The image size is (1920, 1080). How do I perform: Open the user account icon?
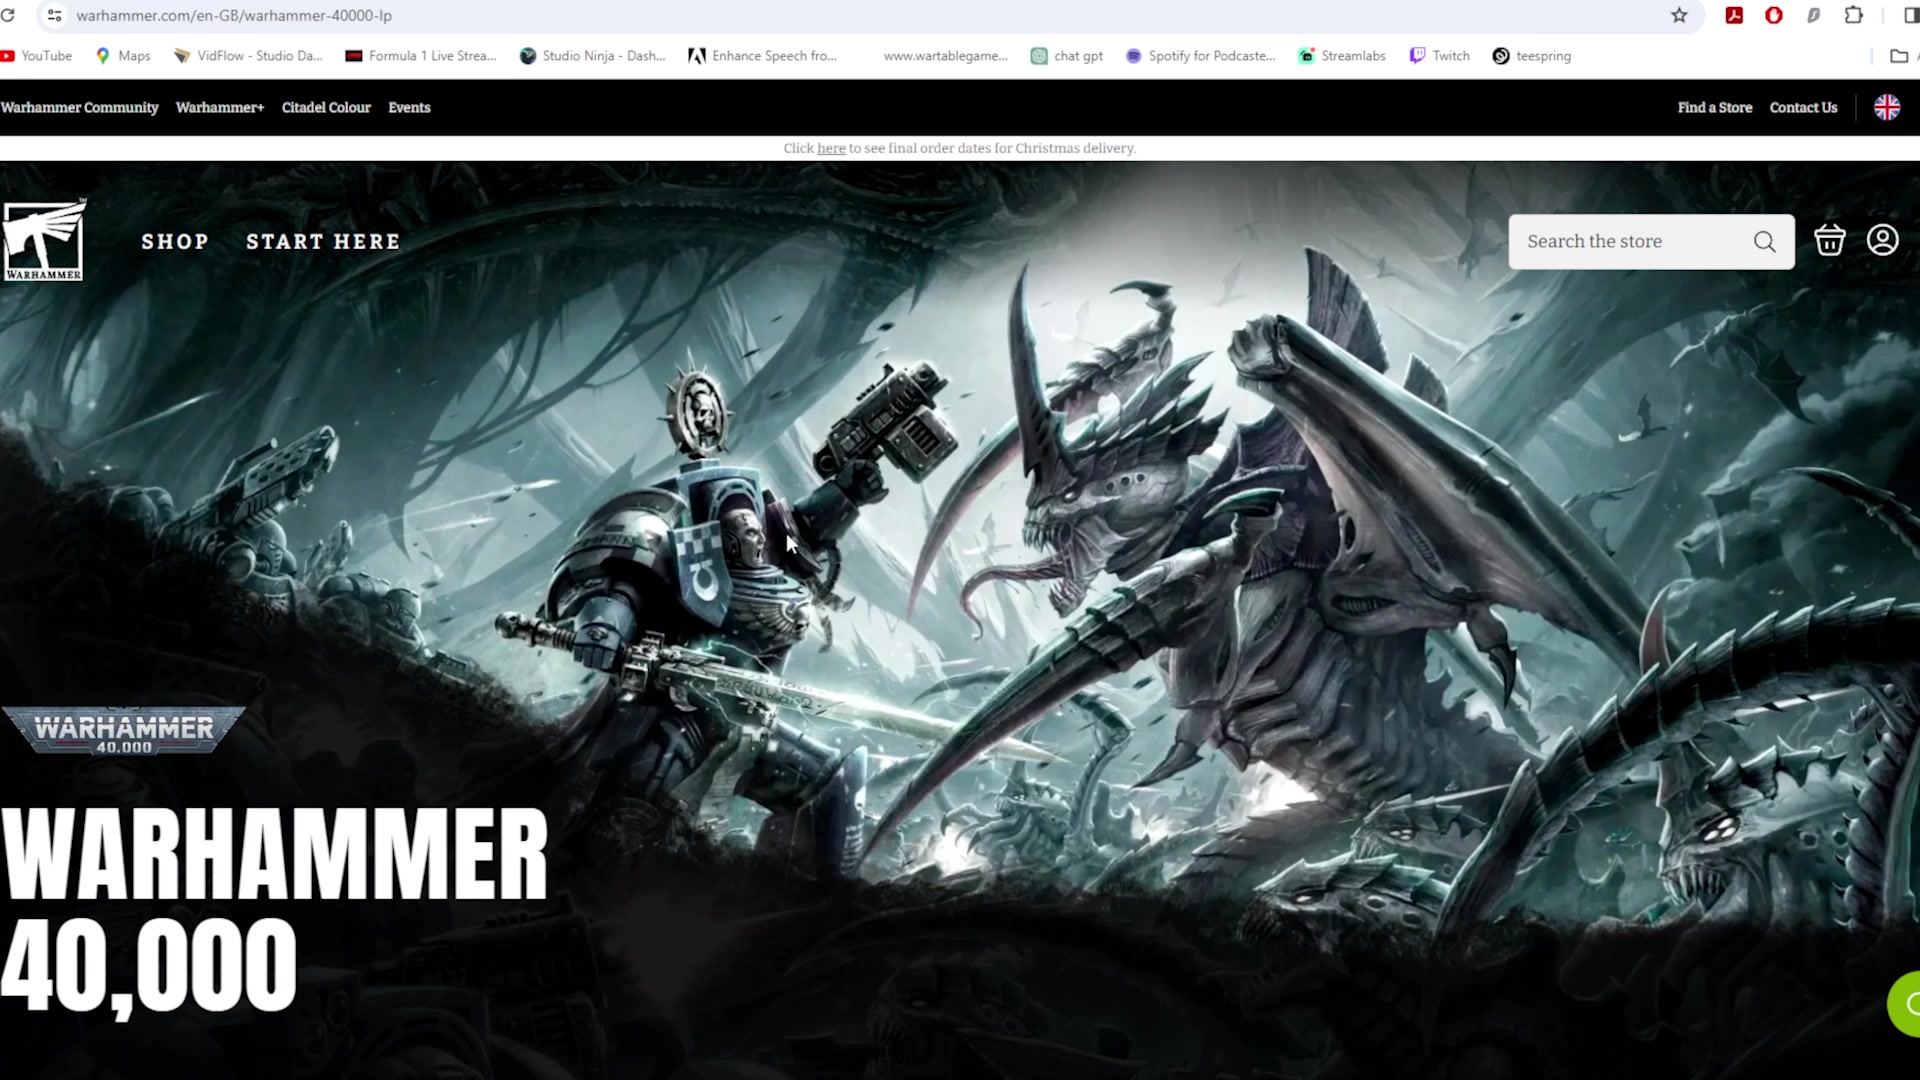tap(1883, 240)
